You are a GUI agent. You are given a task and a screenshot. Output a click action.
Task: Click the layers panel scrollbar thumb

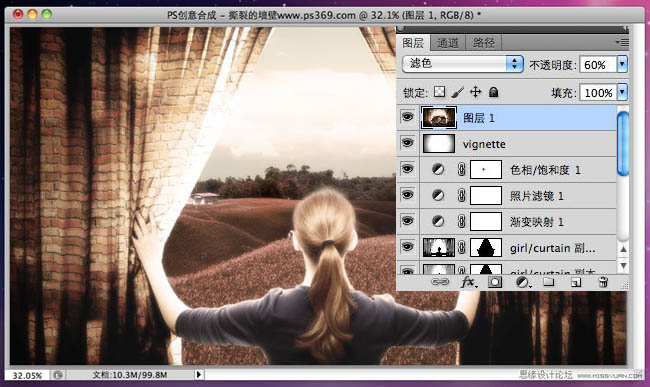[x=623, y=143]
